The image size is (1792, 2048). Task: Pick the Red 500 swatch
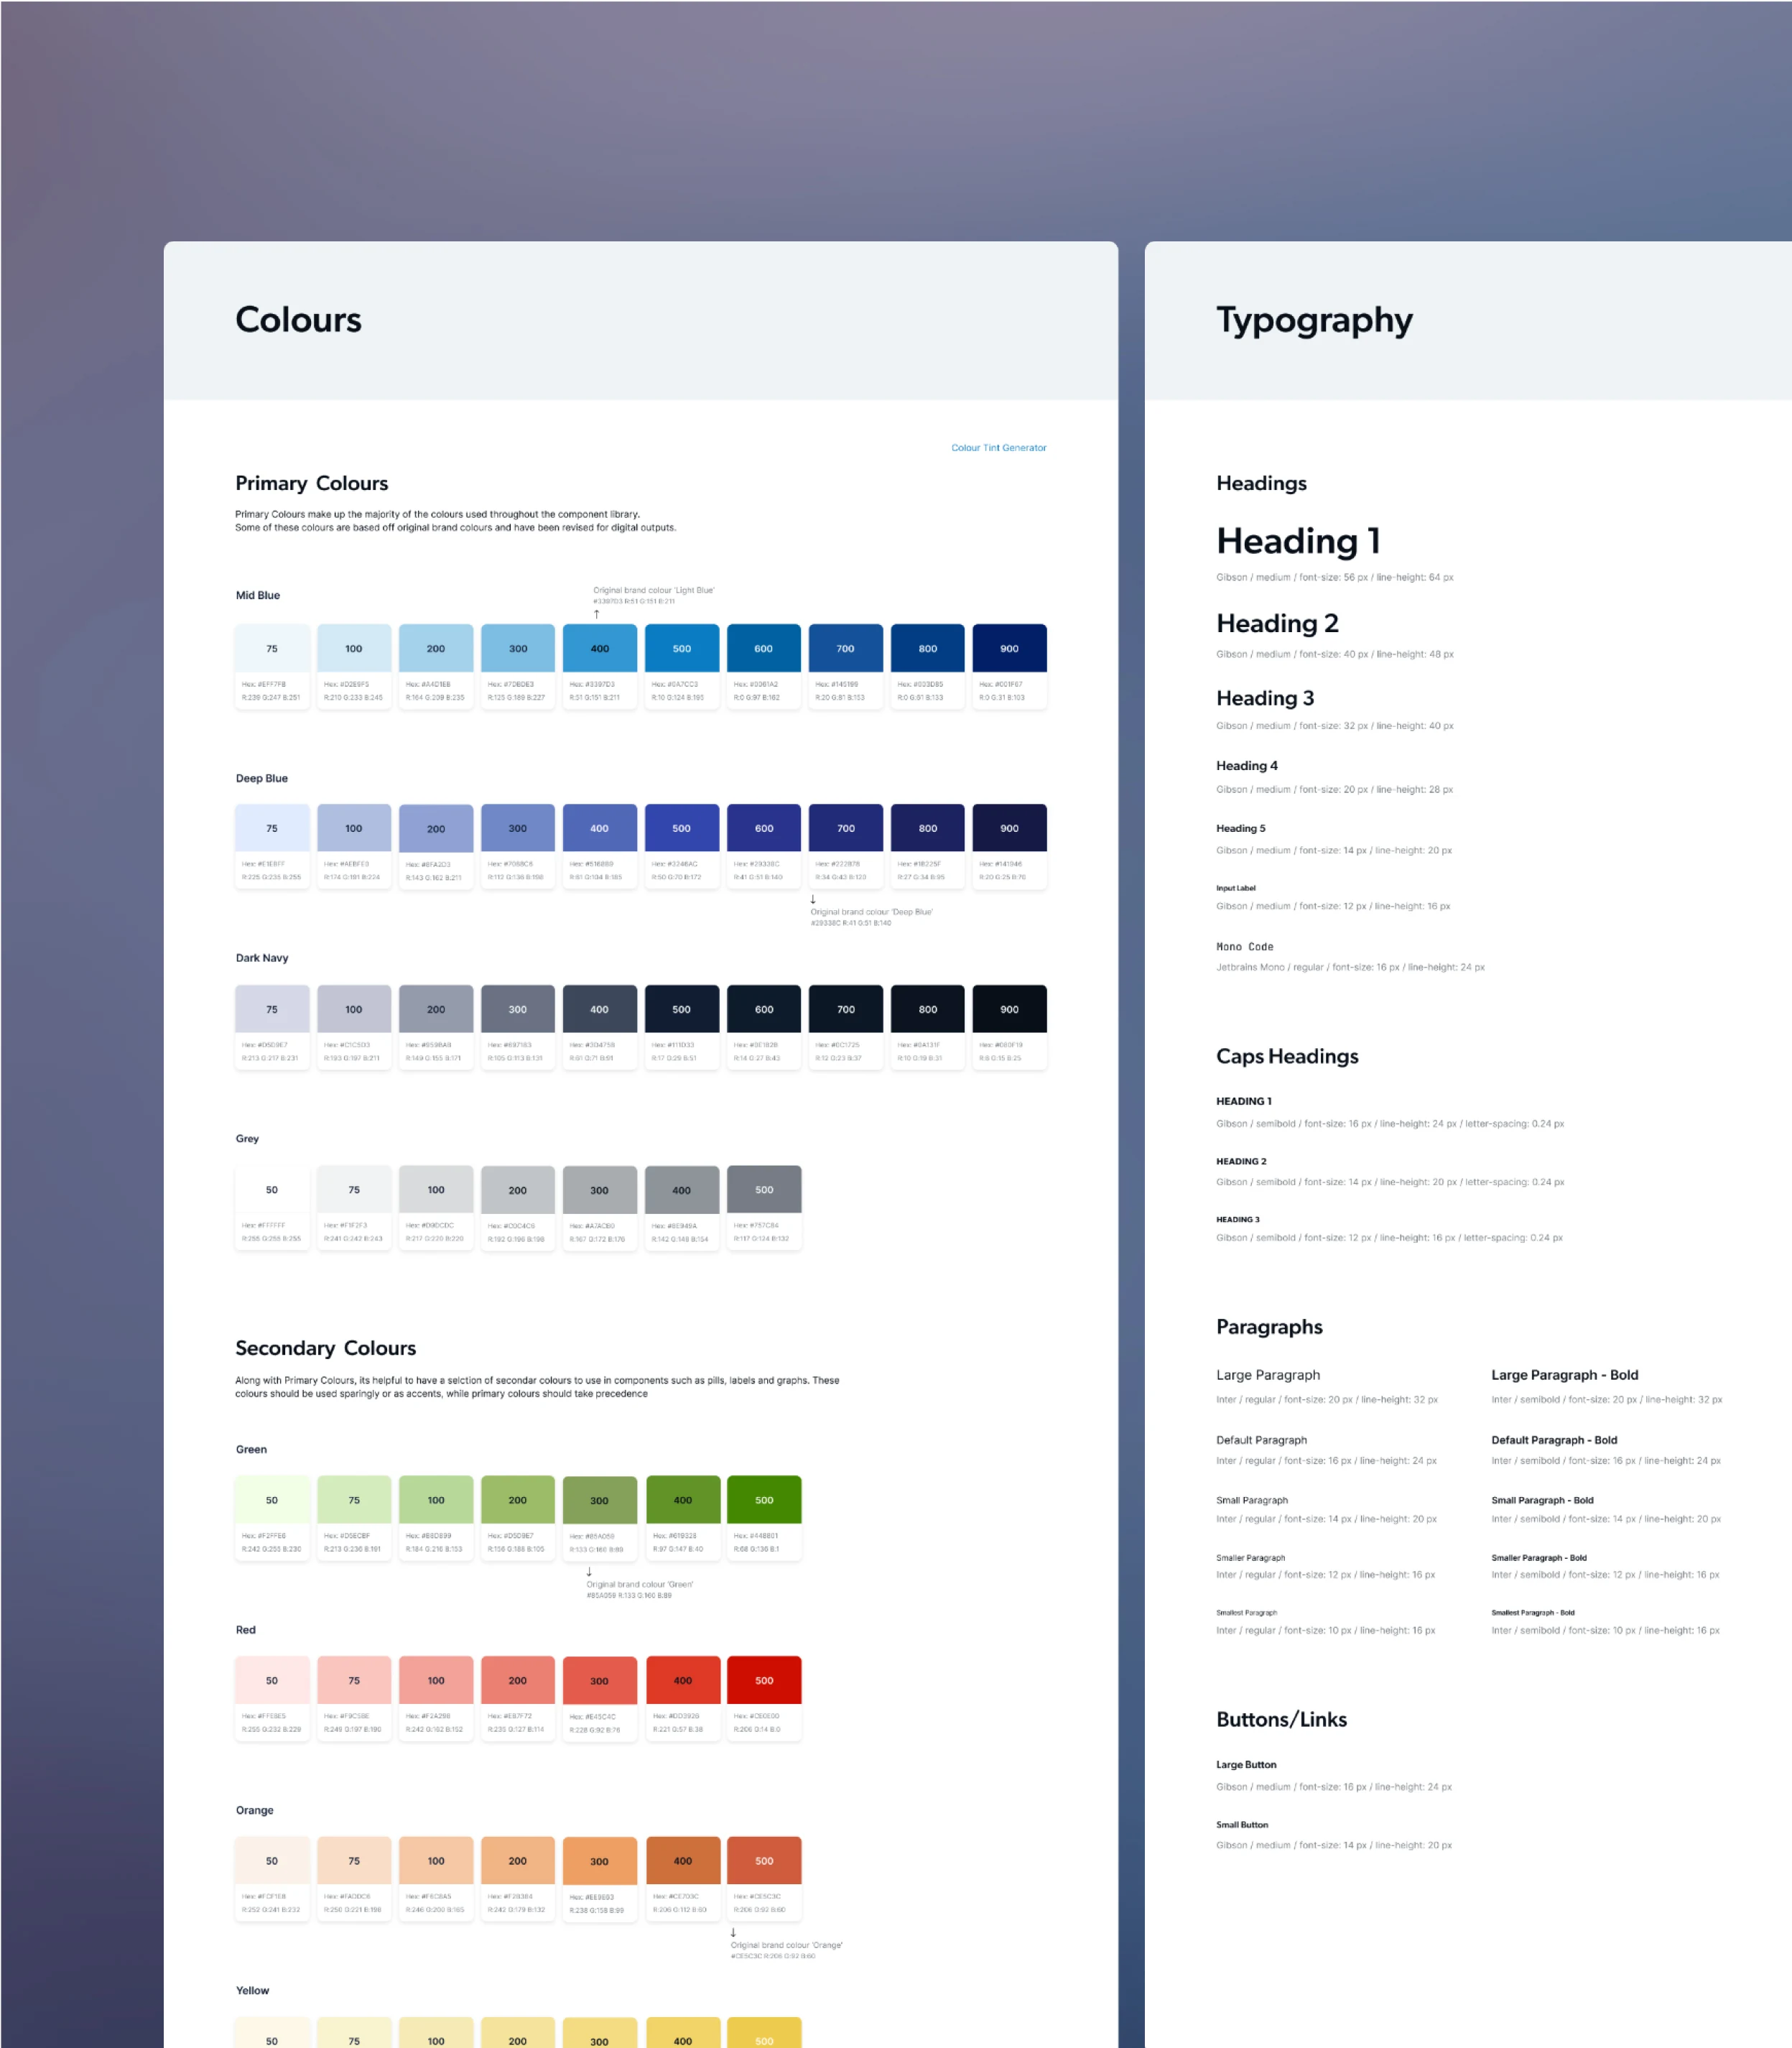[764, 1698]
